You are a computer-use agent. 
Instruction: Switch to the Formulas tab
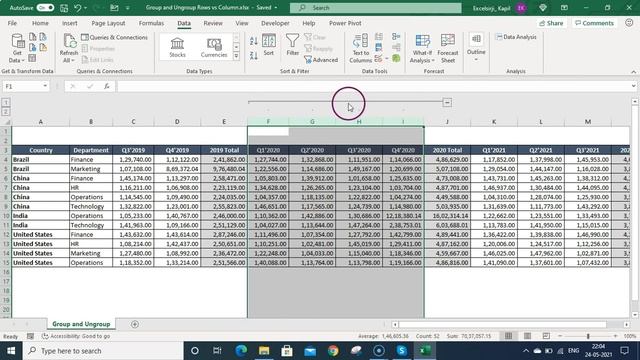tap(151, 23)
